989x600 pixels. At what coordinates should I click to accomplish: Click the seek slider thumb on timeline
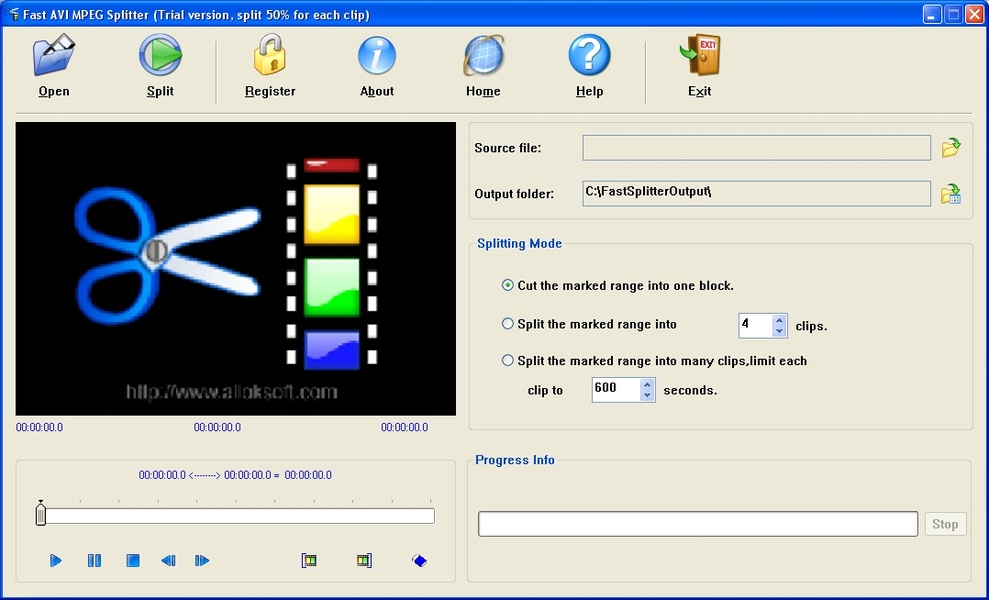pos(41,514)
